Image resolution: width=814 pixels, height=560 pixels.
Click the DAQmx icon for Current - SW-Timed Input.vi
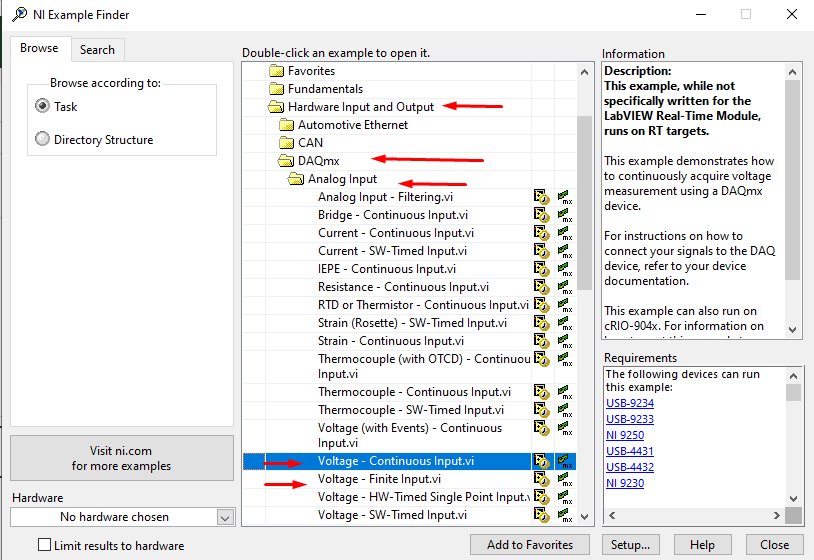(565, 251)
